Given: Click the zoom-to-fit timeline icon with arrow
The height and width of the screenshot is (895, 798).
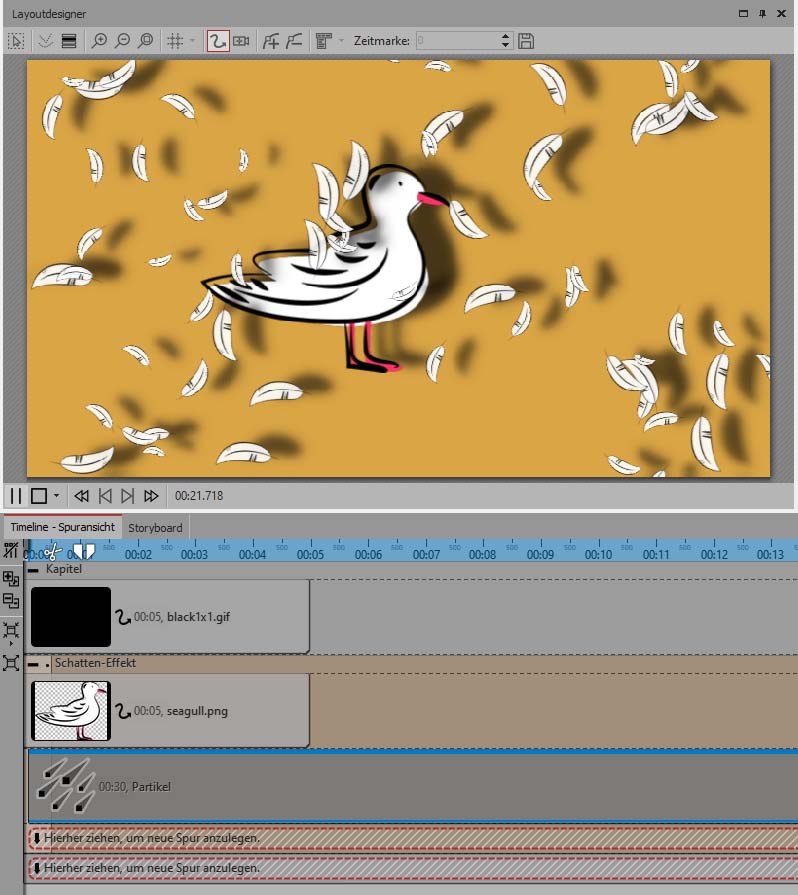Looking at the screenshot, I should tap(11, 631).
